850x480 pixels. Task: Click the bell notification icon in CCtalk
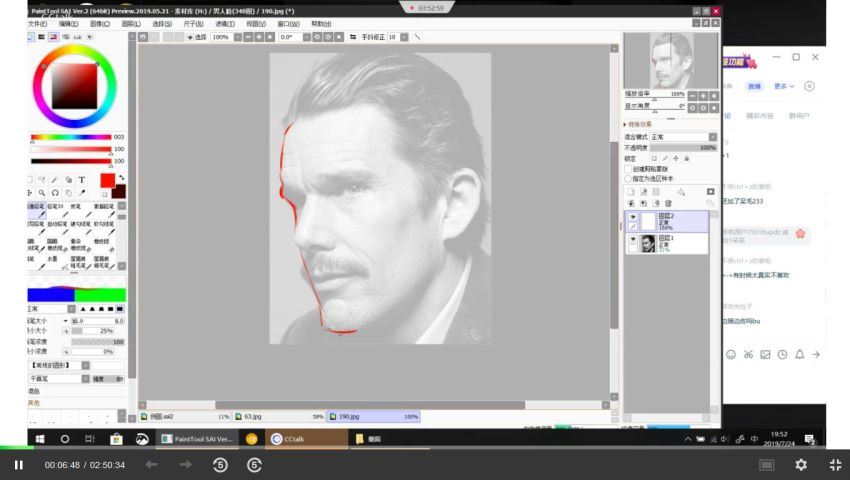[x=800, y=355]
